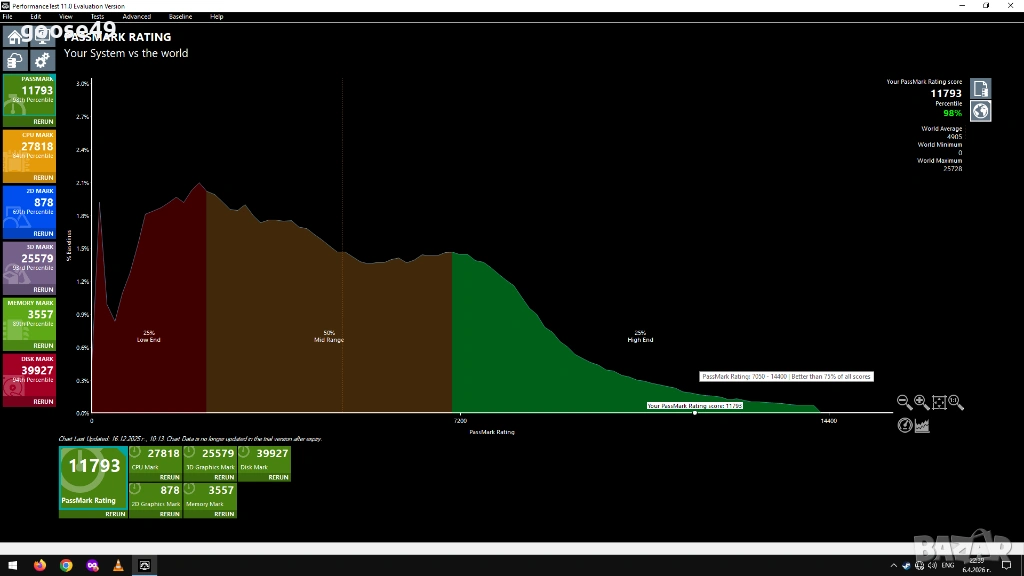This screenshot has width=1024, height=576.
Task: Open the Advanced menu
Action: pos(136,17)
